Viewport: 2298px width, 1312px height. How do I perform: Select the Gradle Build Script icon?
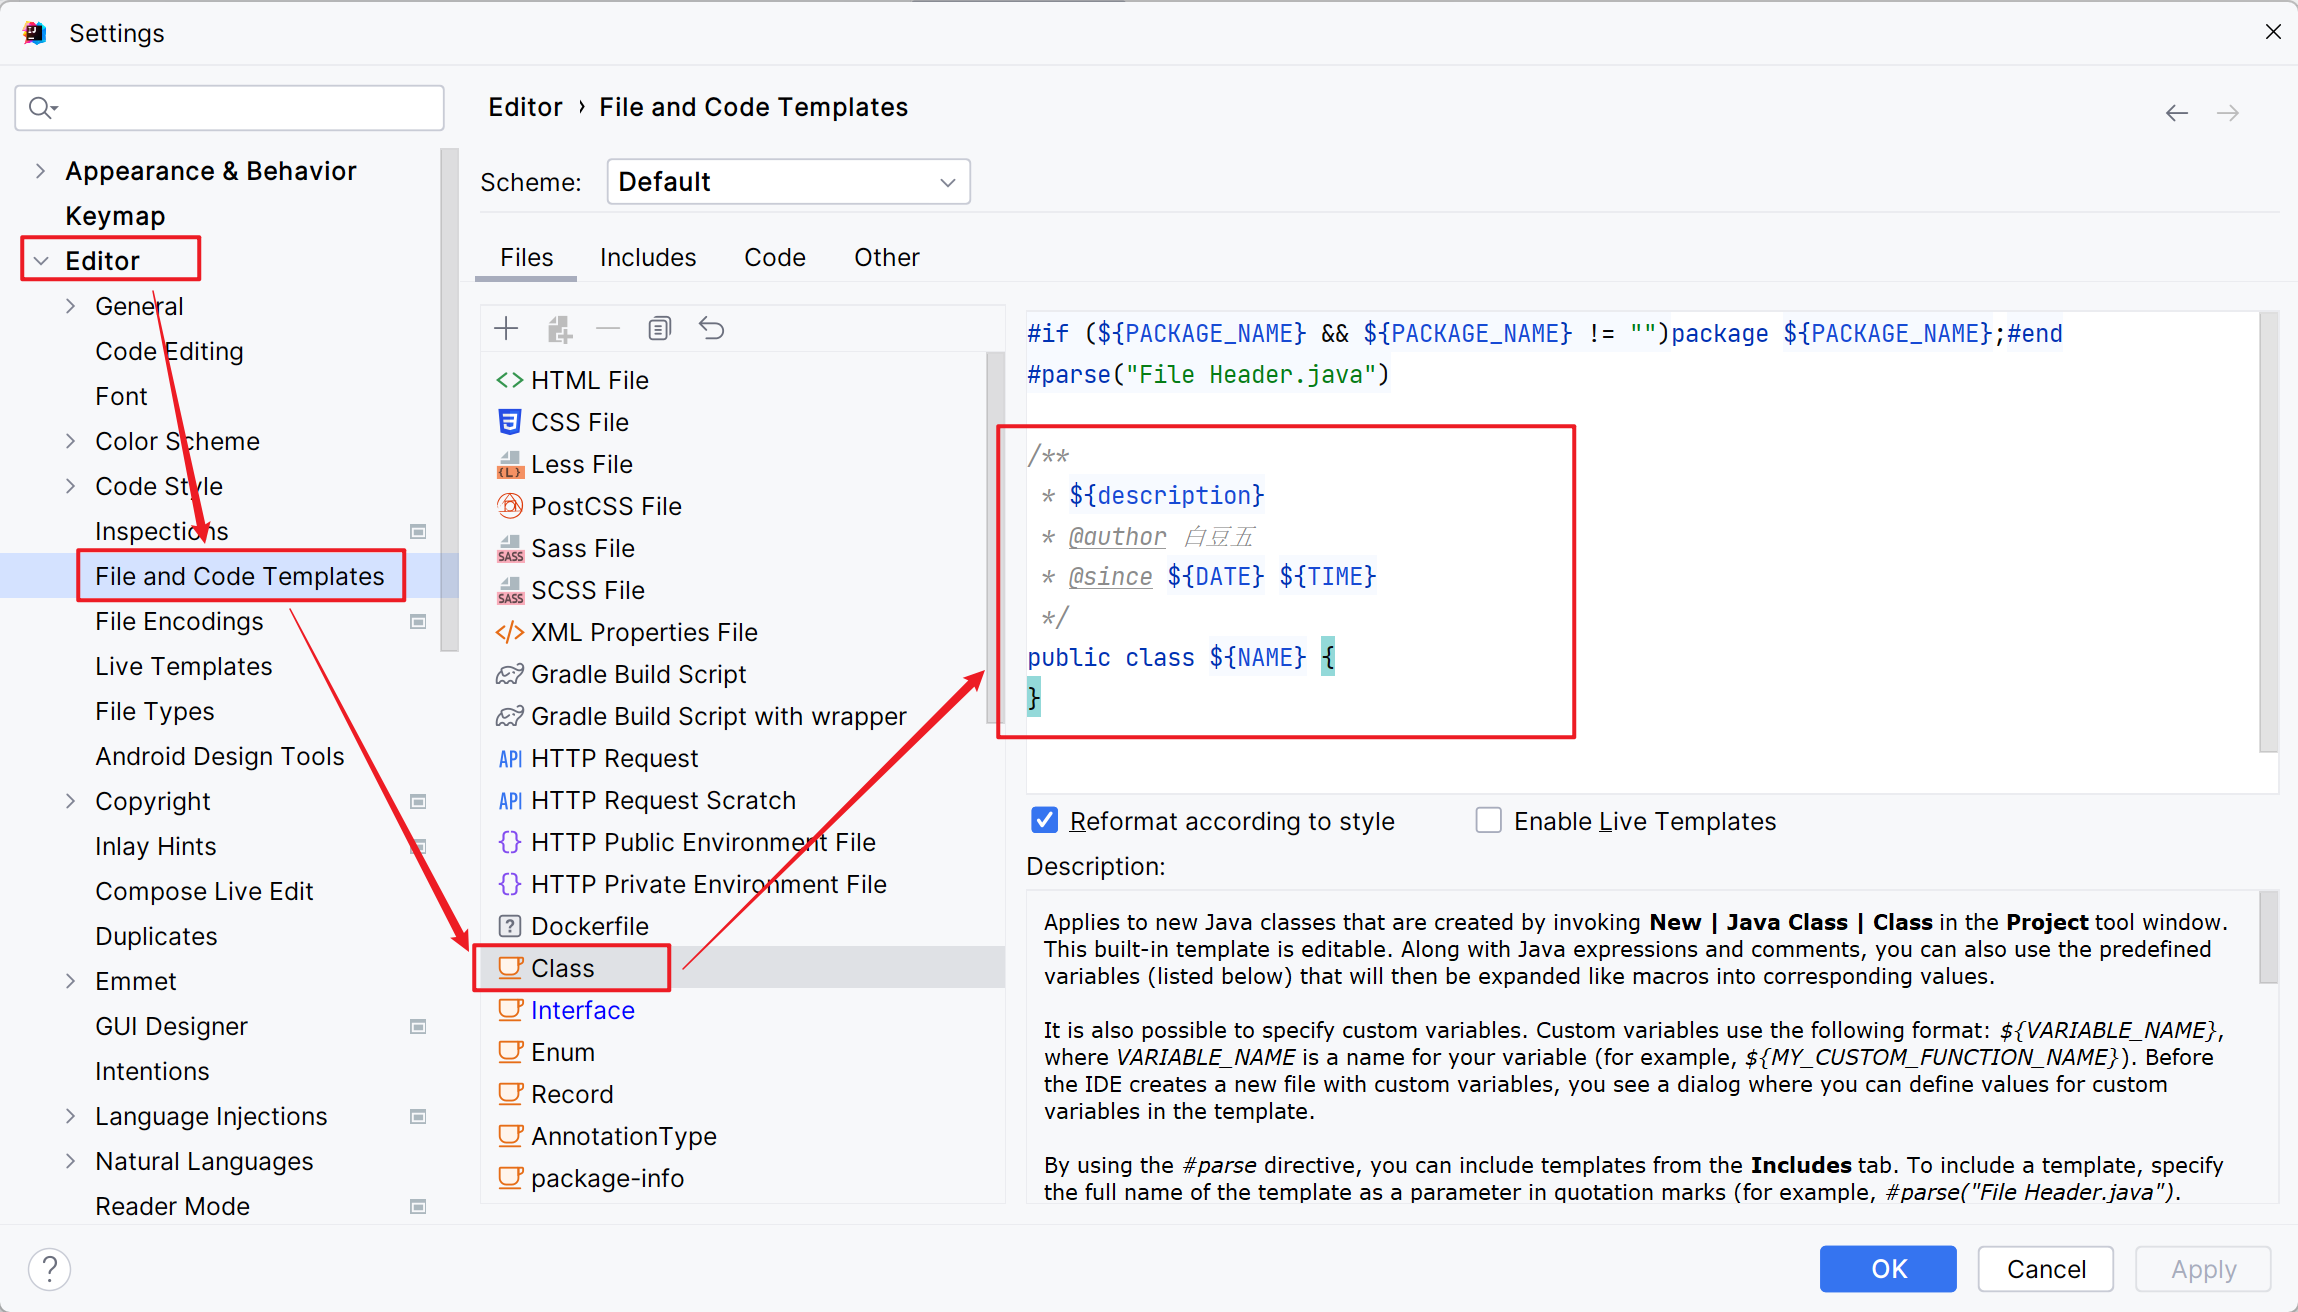(x=510, y=674)
